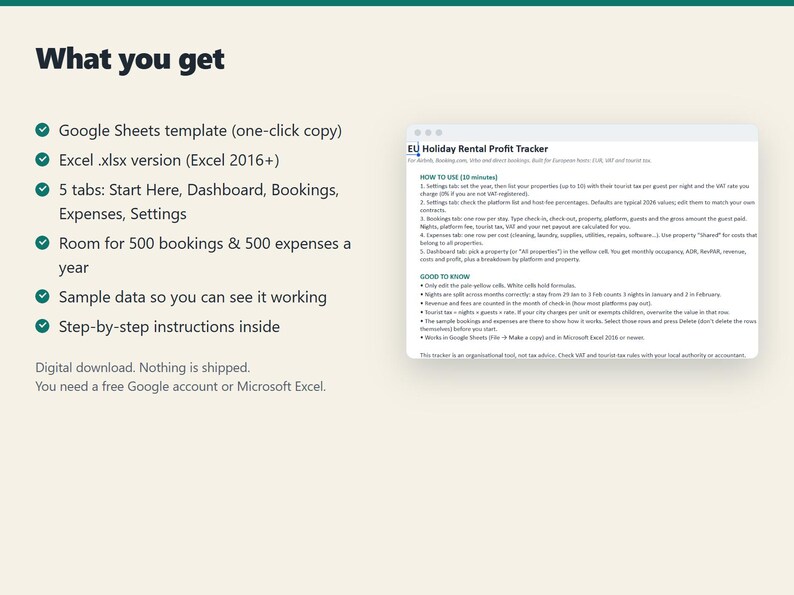Click the middle window dot in preview title bar
The image size is (794, 595).
[428, 133]
